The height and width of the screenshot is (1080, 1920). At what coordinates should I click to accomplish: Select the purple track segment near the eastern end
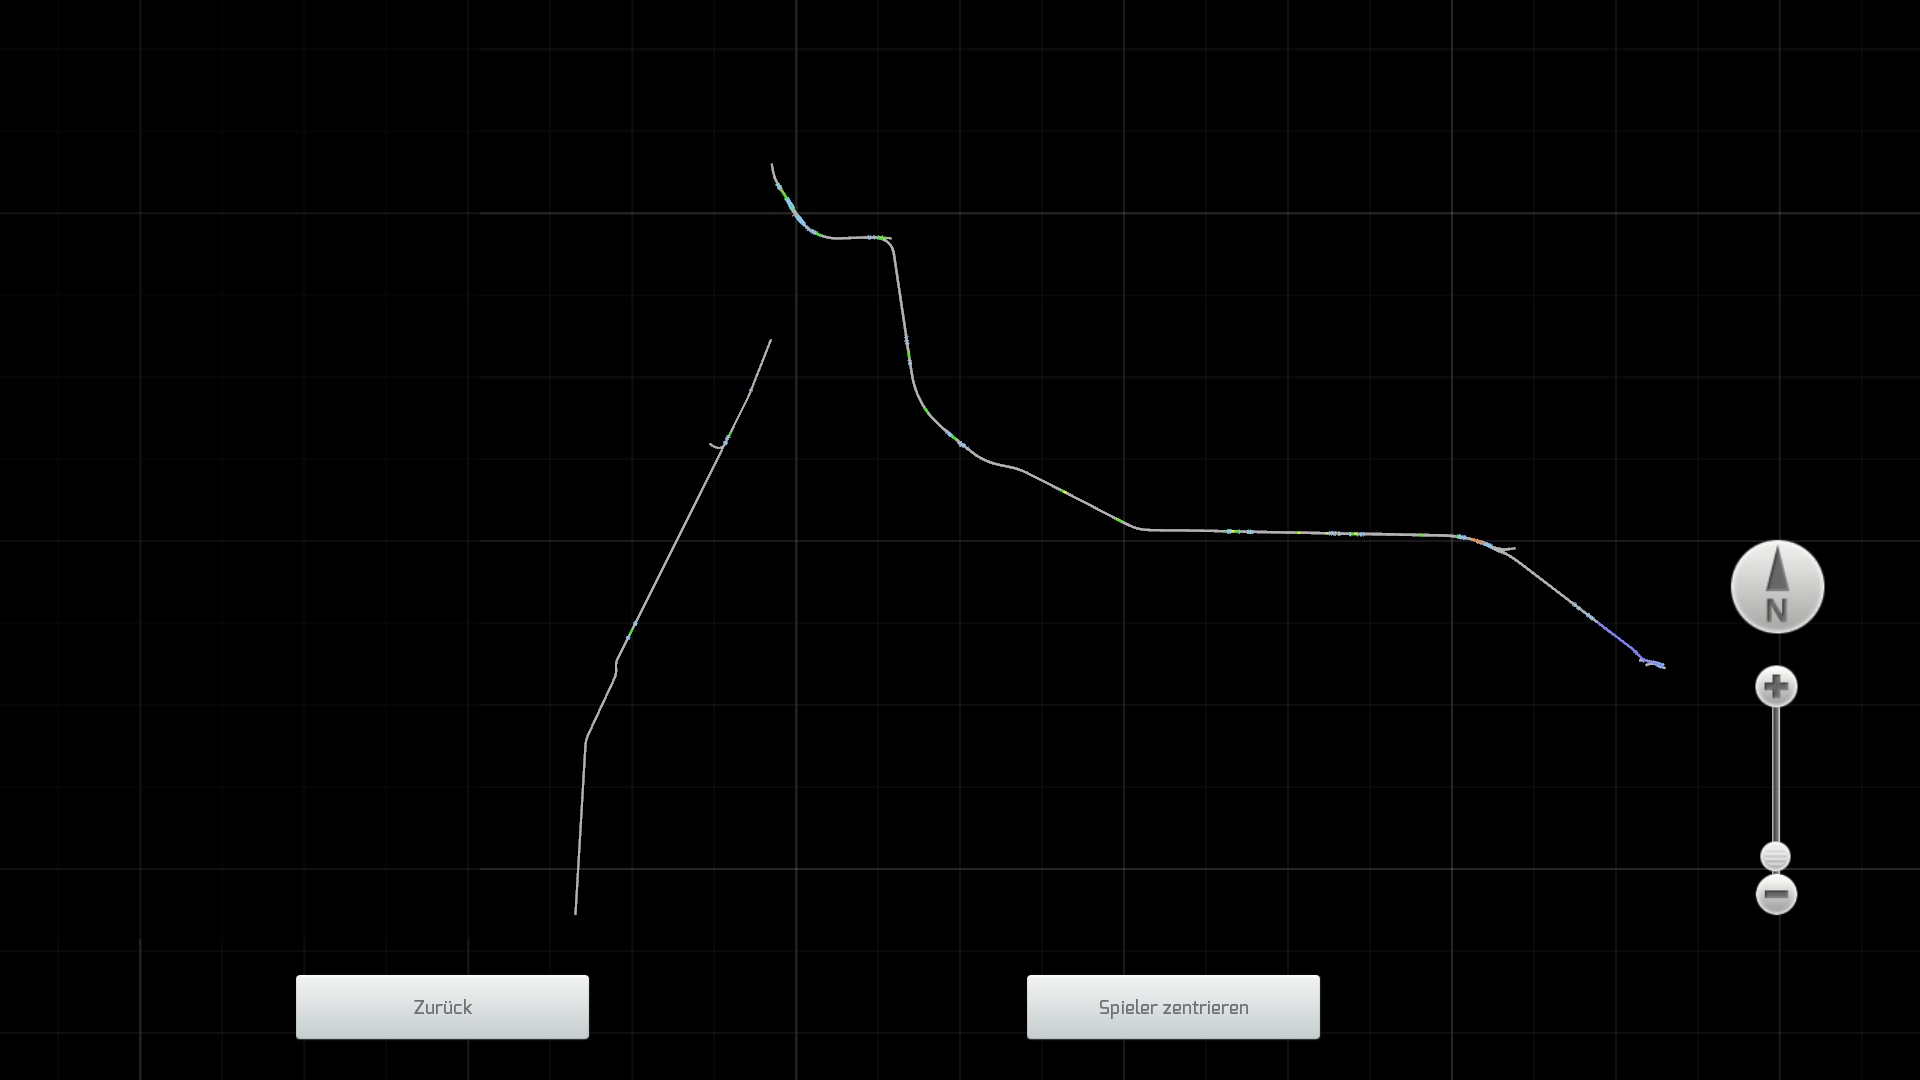point(1615,636)
